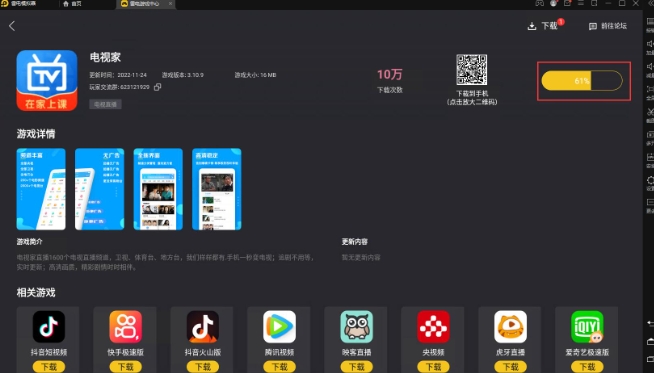Image resolution: width=654 pixels, height=373 pixels.
Task: Click the fullscreen sidebar icon
Action: [650, 89]
